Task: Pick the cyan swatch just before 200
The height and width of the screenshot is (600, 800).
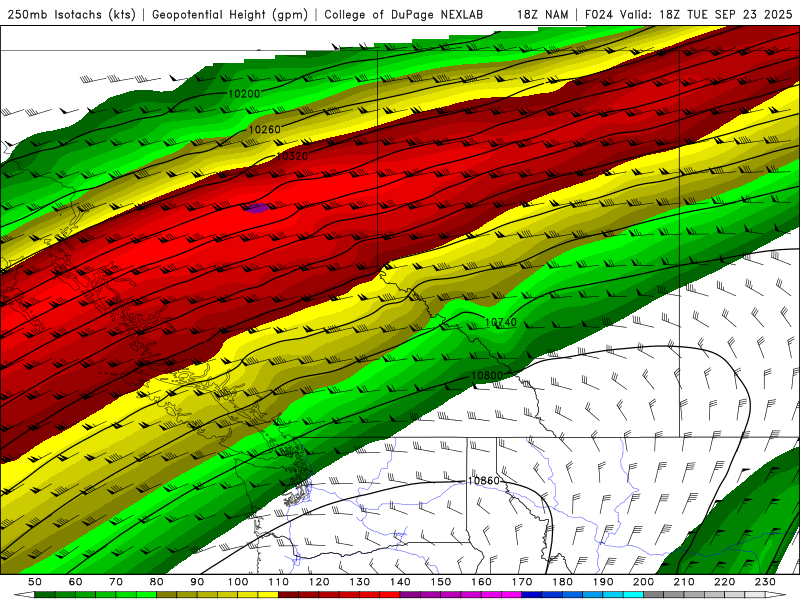Action: tap(633, 594)
